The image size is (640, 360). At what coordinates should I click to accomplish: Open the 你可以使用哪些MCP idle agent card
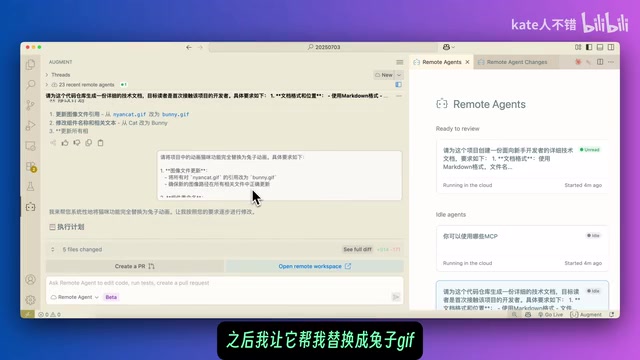pyautogui.click(x=522, y=248)
